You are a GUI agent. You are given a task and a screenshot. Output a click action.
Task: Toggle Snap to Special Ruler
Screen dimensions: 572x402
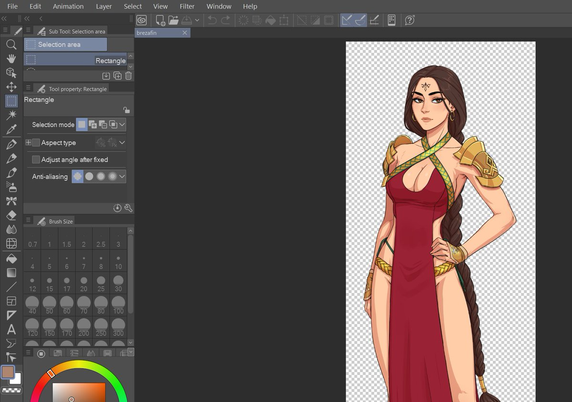pos(360,20)
